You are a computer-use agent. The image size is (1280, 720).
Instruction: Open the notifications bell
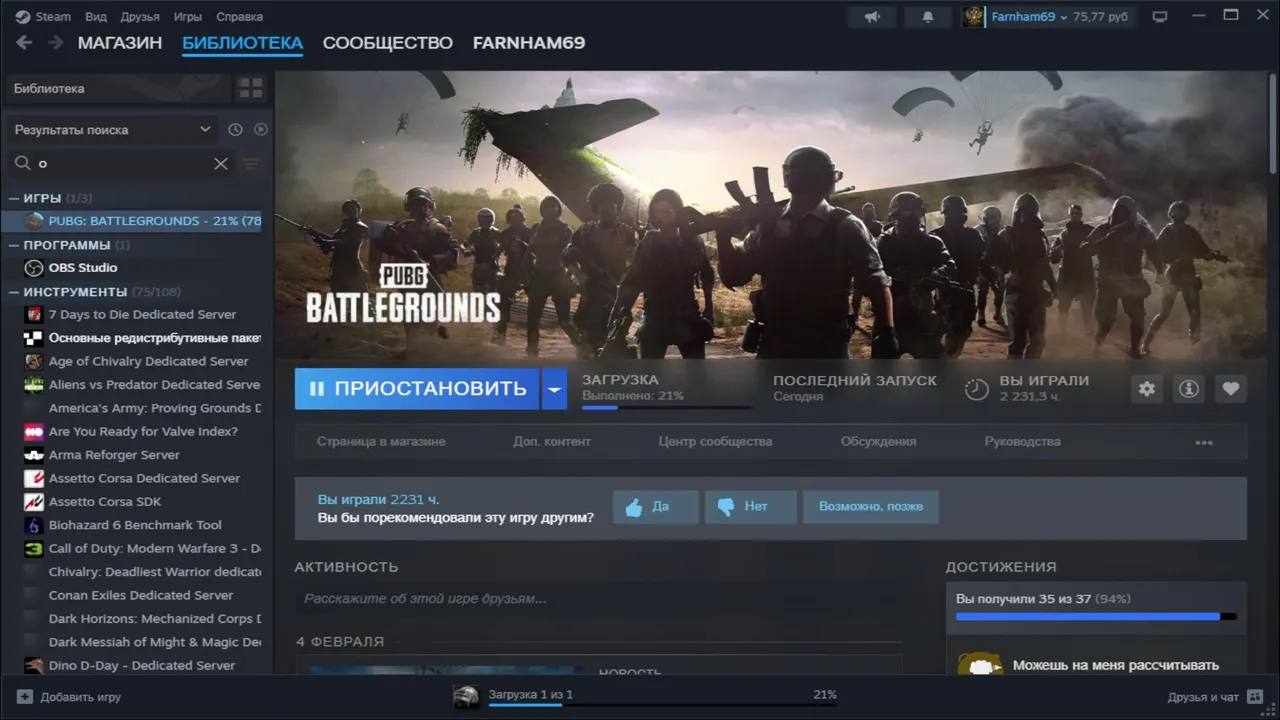point(928,17)
